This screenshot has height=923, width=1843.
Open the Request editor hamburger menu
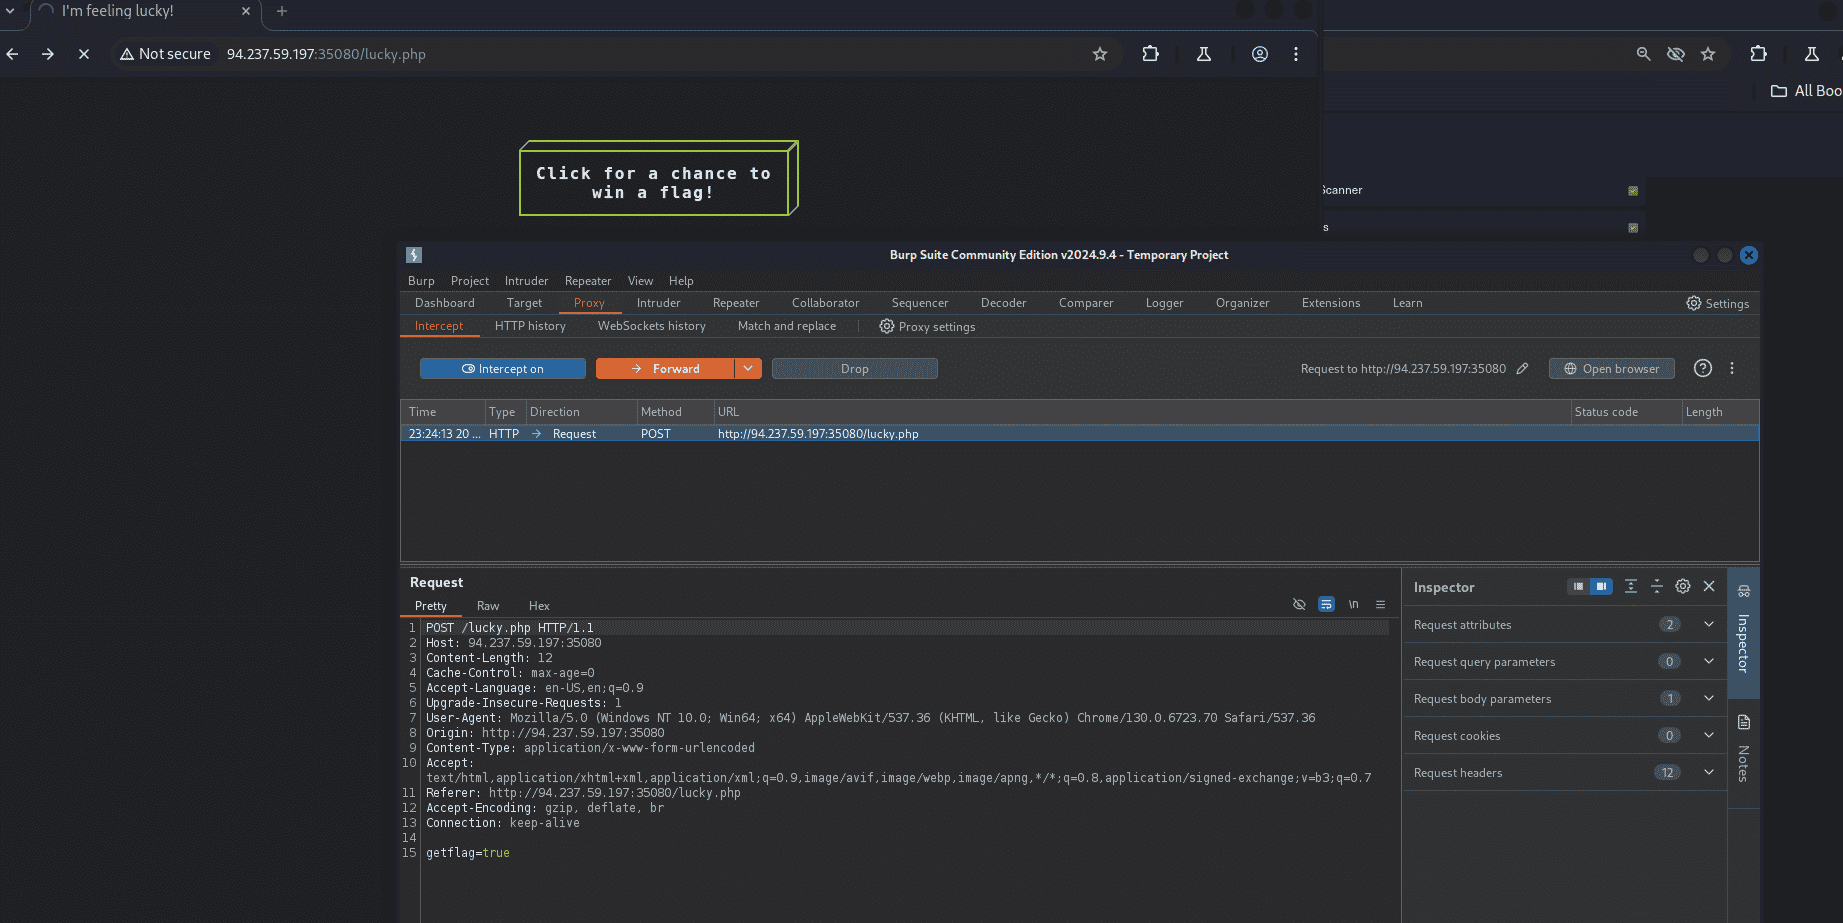coord(1380,604)
